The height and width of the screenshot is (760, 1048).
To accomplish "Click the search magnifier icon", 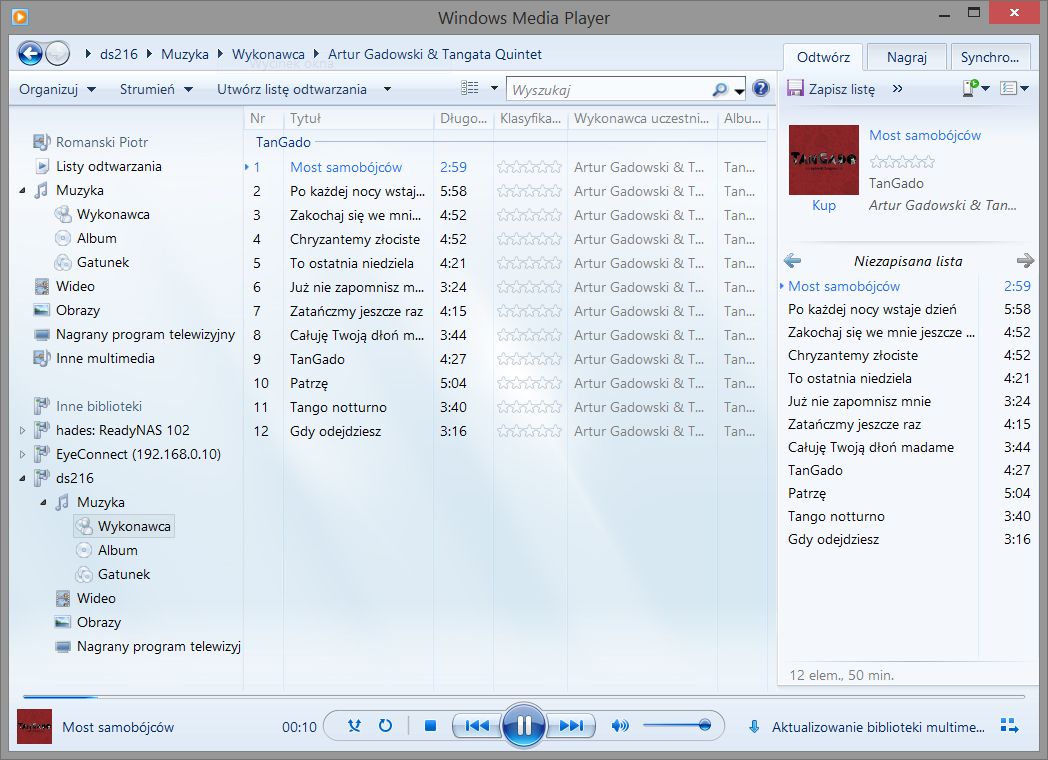I will tap(719, 89).
